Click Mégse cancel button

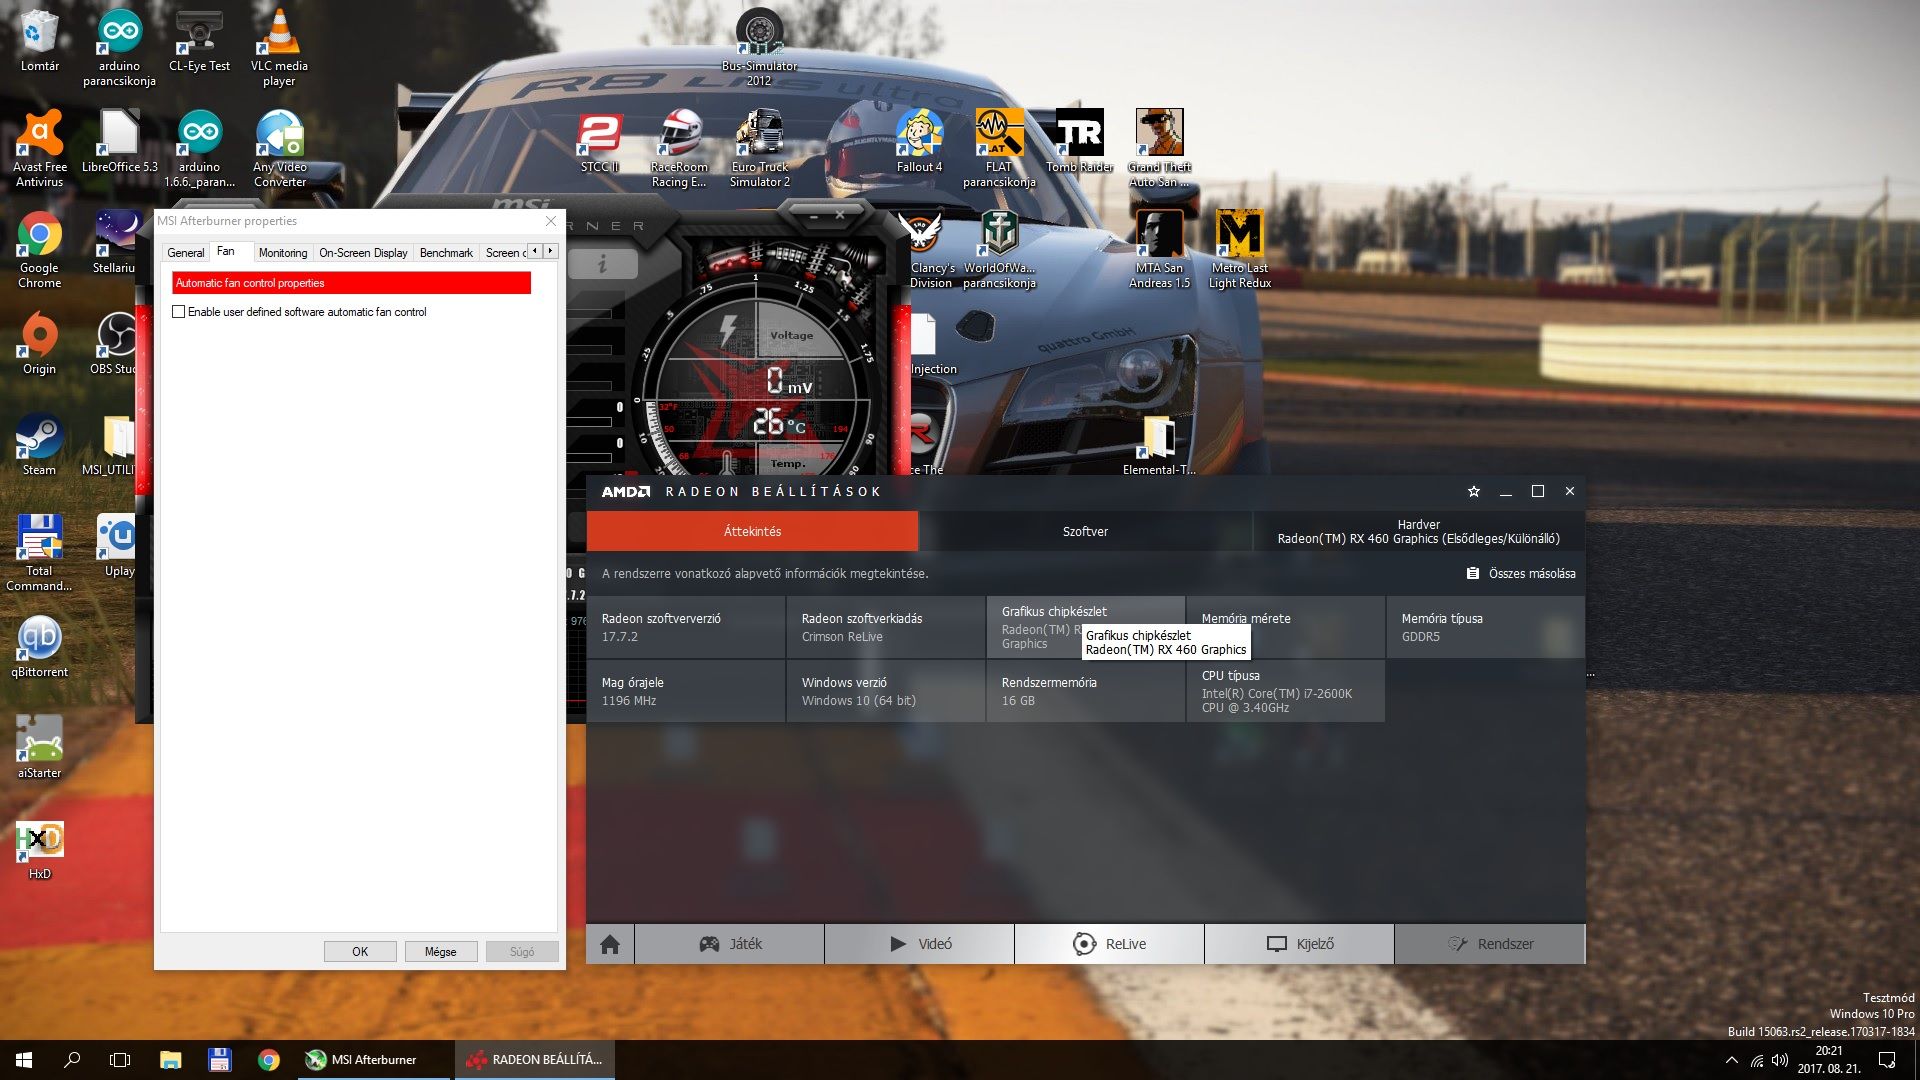(x=441, y=952)
